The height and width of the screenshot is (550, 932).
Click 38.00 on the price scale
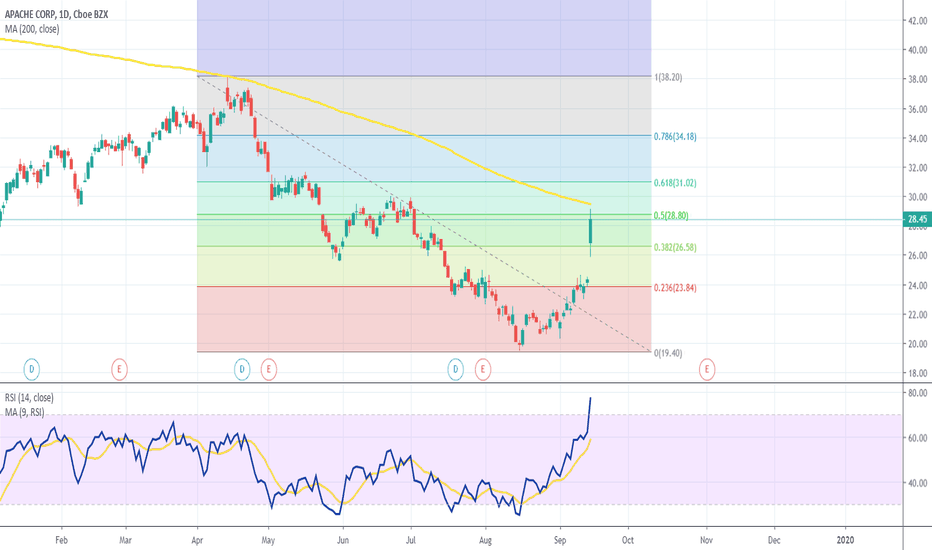(918, 79)
